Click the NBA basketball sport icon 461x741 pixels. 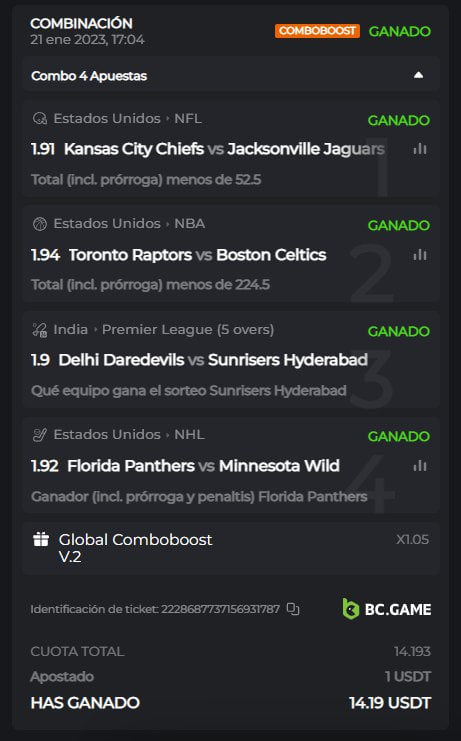tap(40, 224)
